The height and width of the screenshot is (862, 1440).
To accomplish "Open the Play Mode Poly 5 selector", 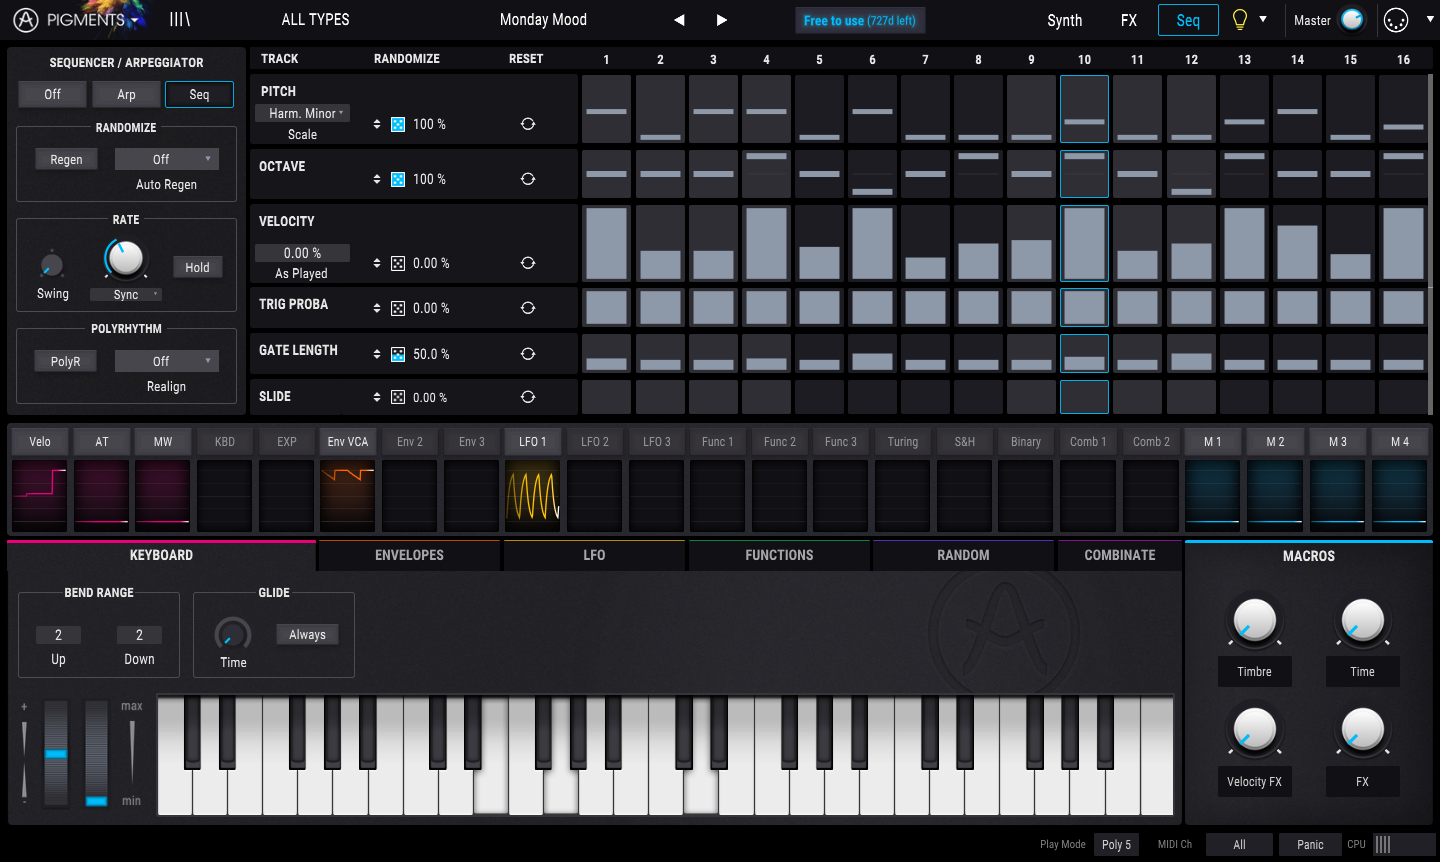I will click(x=1116, y=844).
